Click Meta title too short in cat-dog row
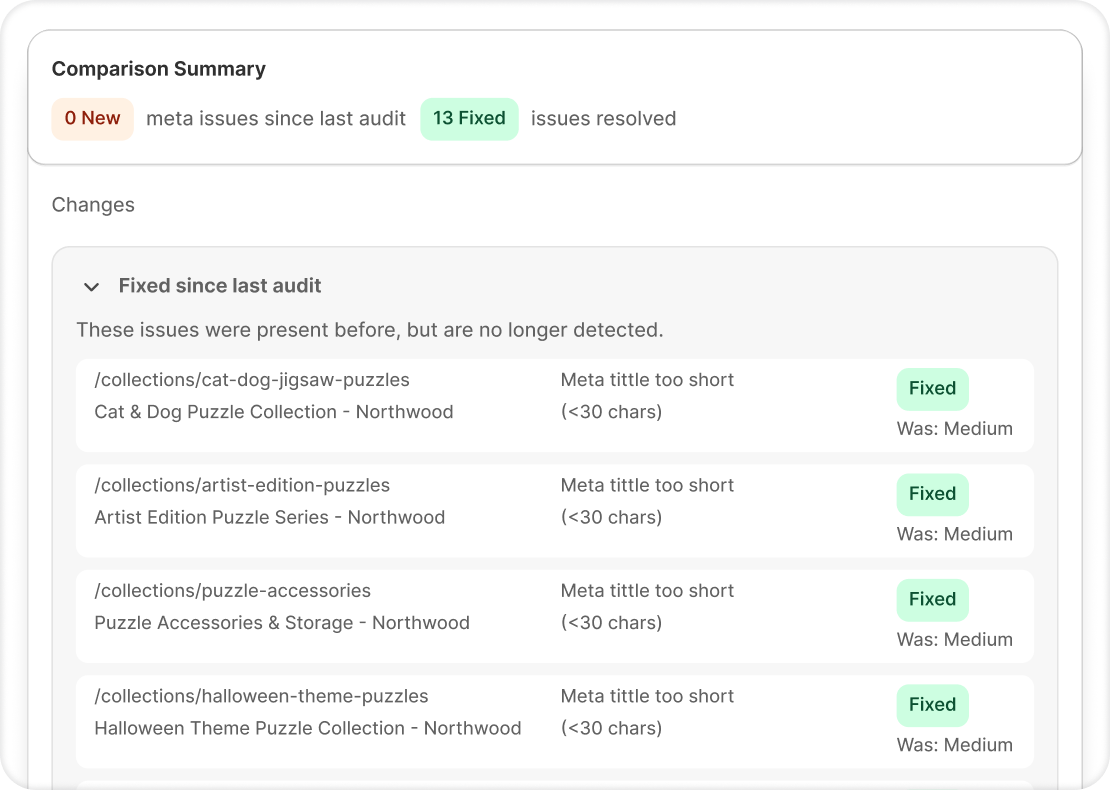Screen dimensions: 1110x790 point(647,380)
